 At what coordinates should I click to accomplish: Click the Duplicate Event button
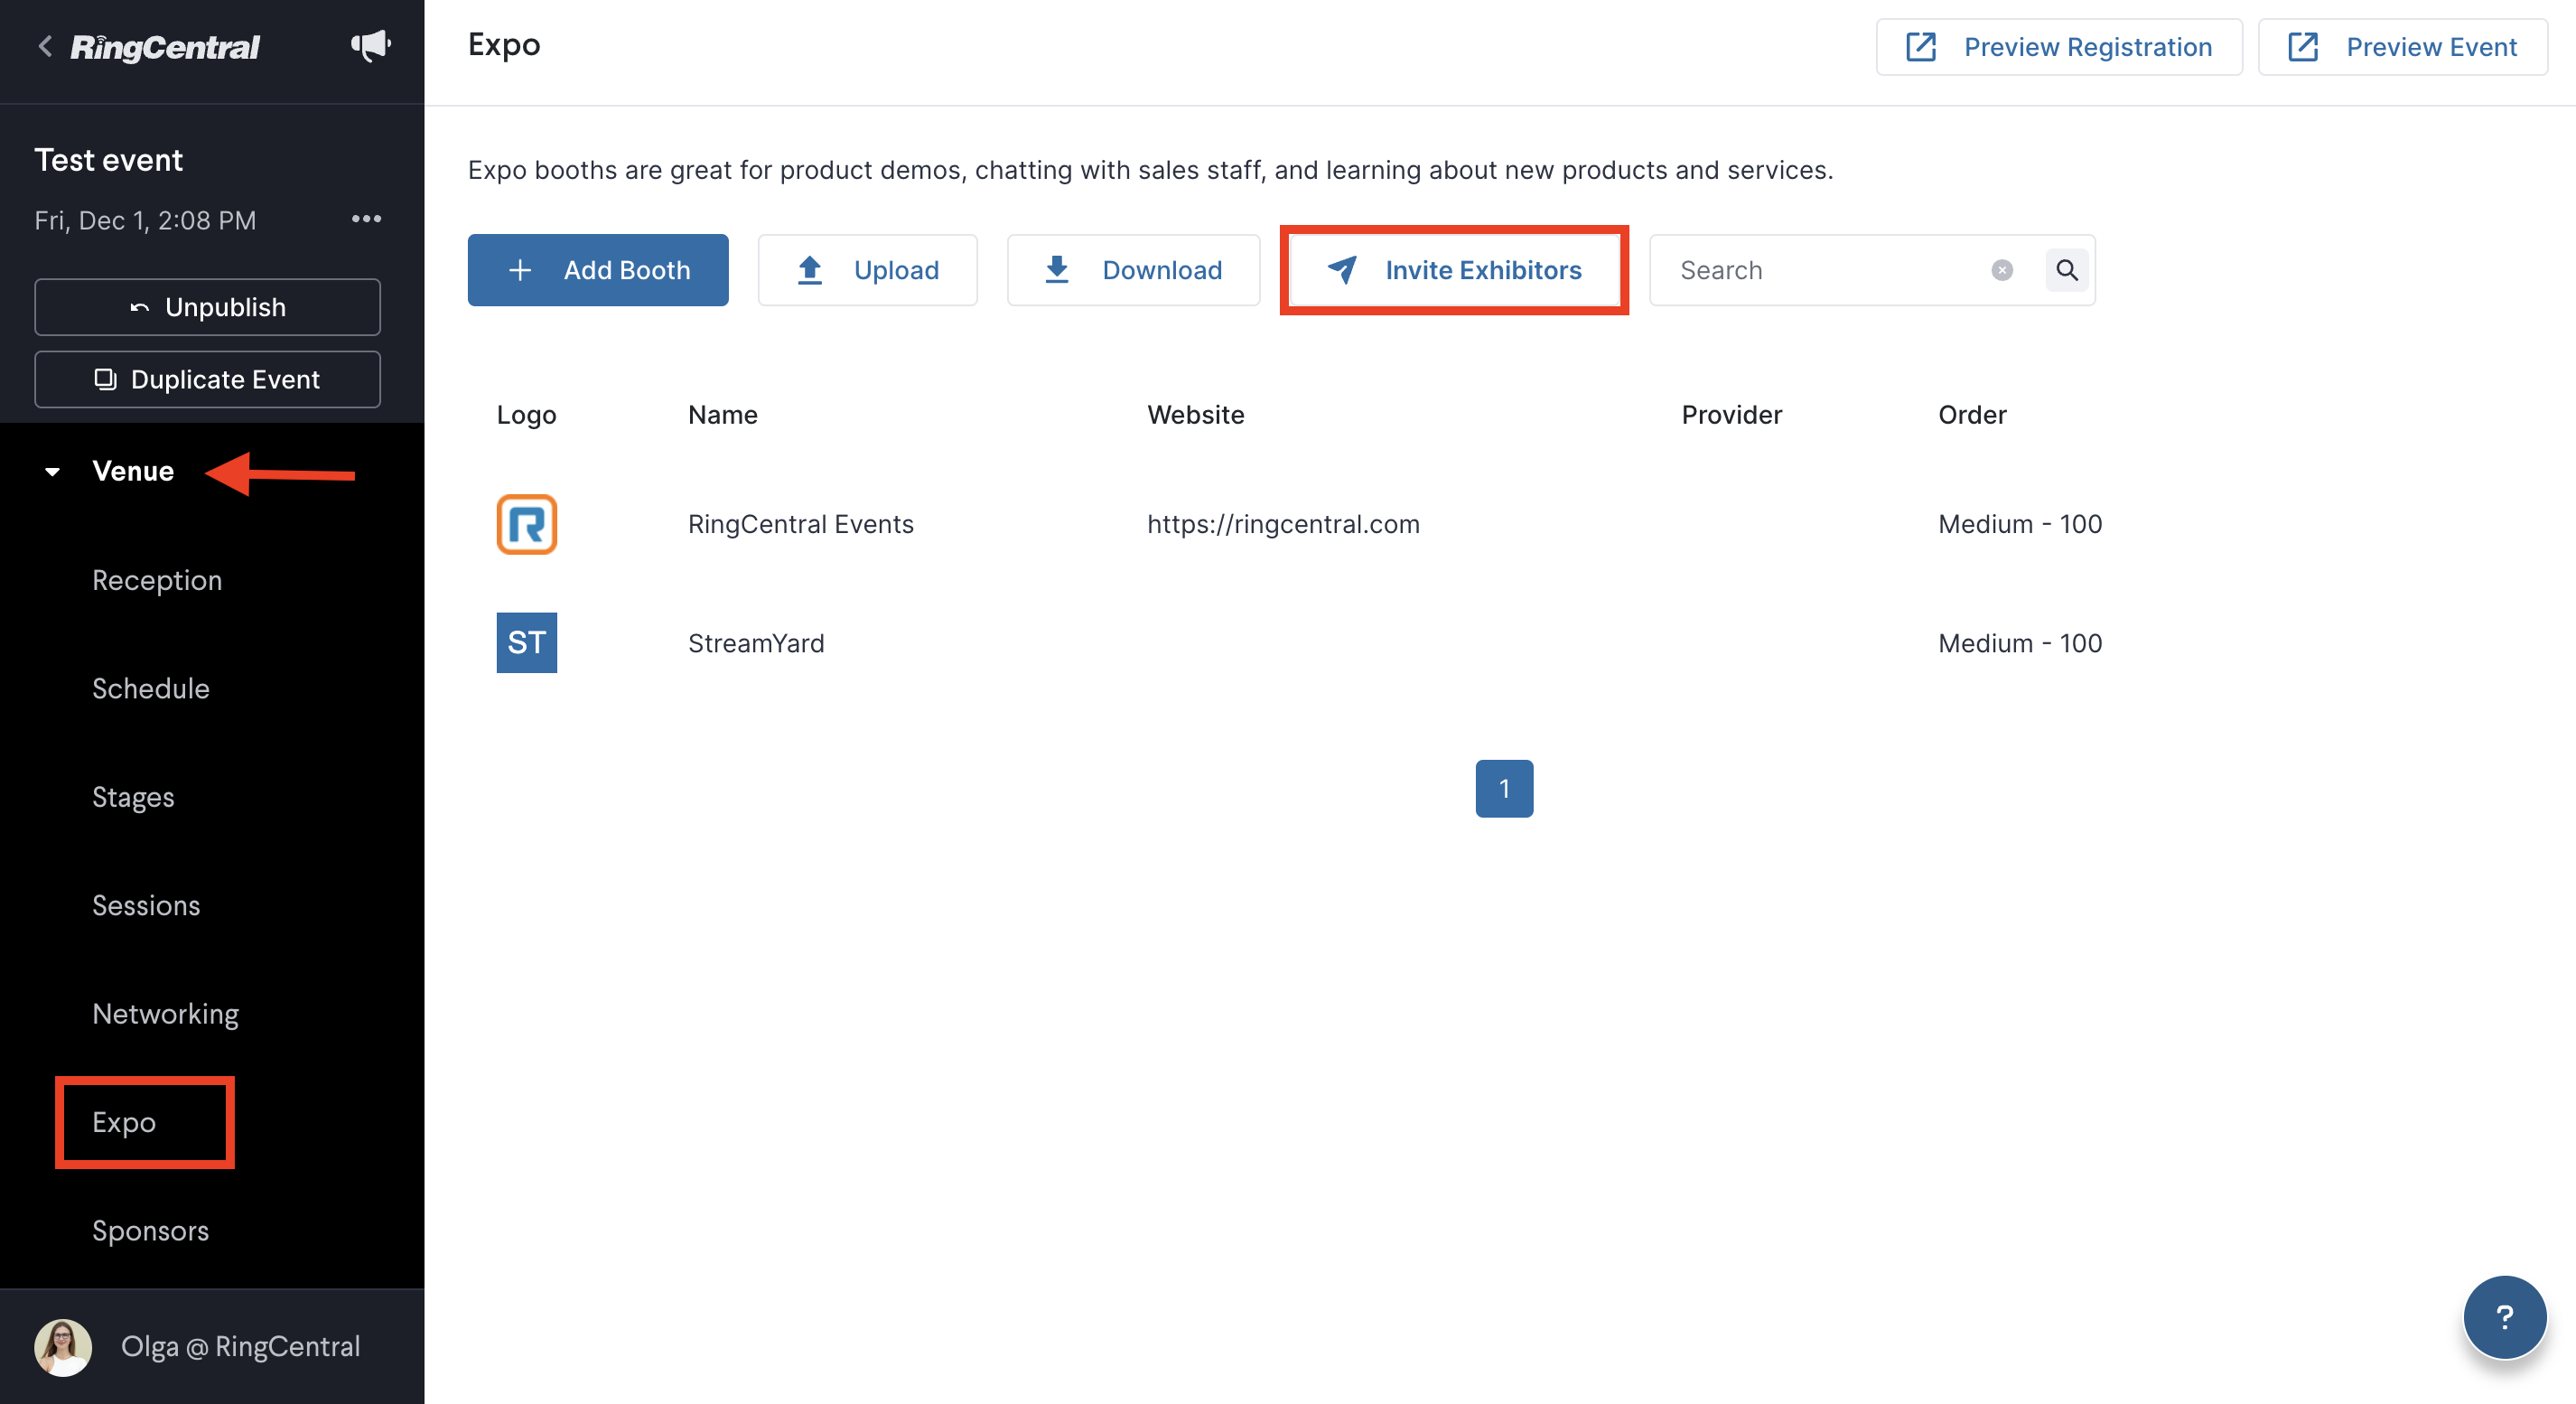(207, 379)
